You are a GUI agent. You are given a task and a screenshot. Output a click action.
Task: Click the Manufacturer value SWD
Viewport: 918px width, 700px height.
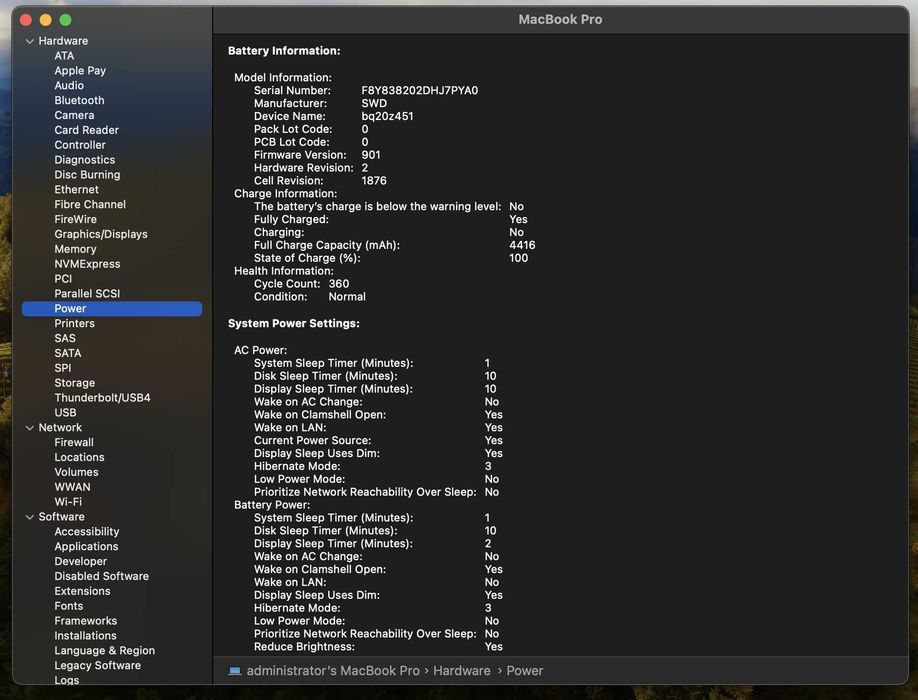point(374,103)
